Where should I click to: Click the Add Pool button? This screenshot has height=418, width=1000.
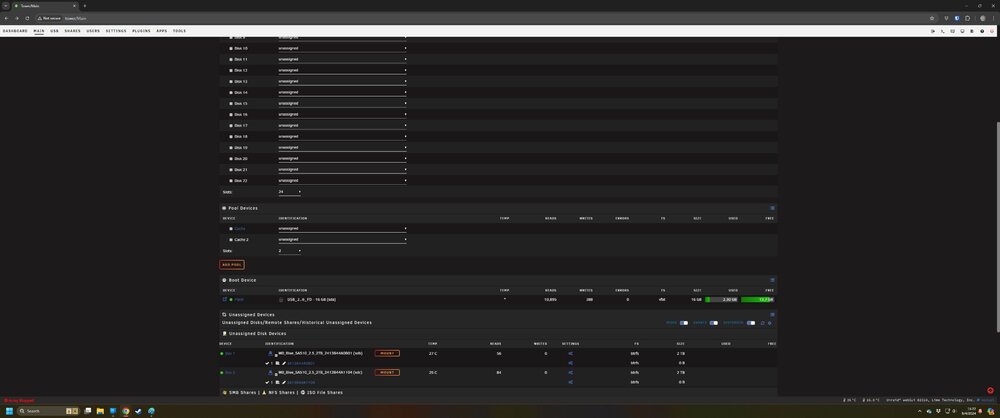(232, 265)
